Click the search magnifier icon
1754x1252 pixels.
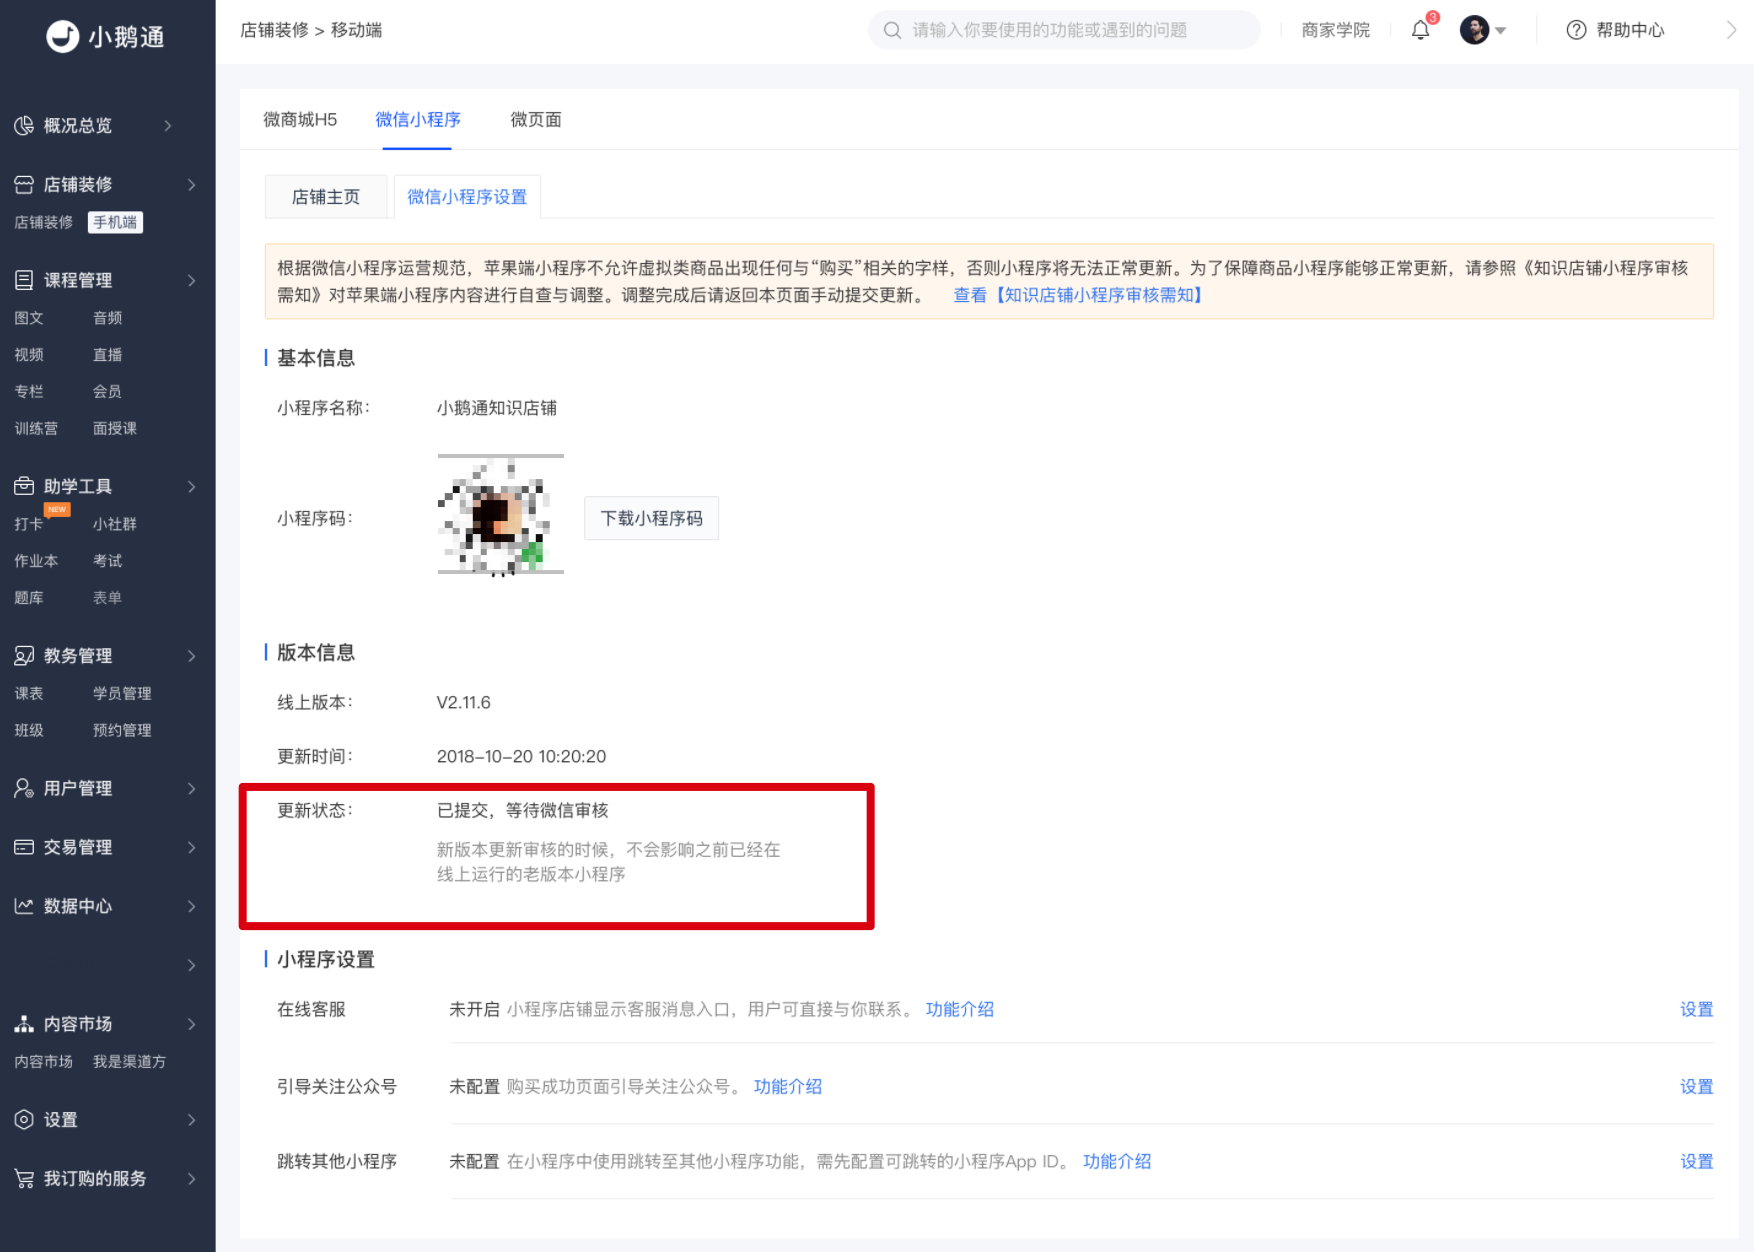coord(892,30)
